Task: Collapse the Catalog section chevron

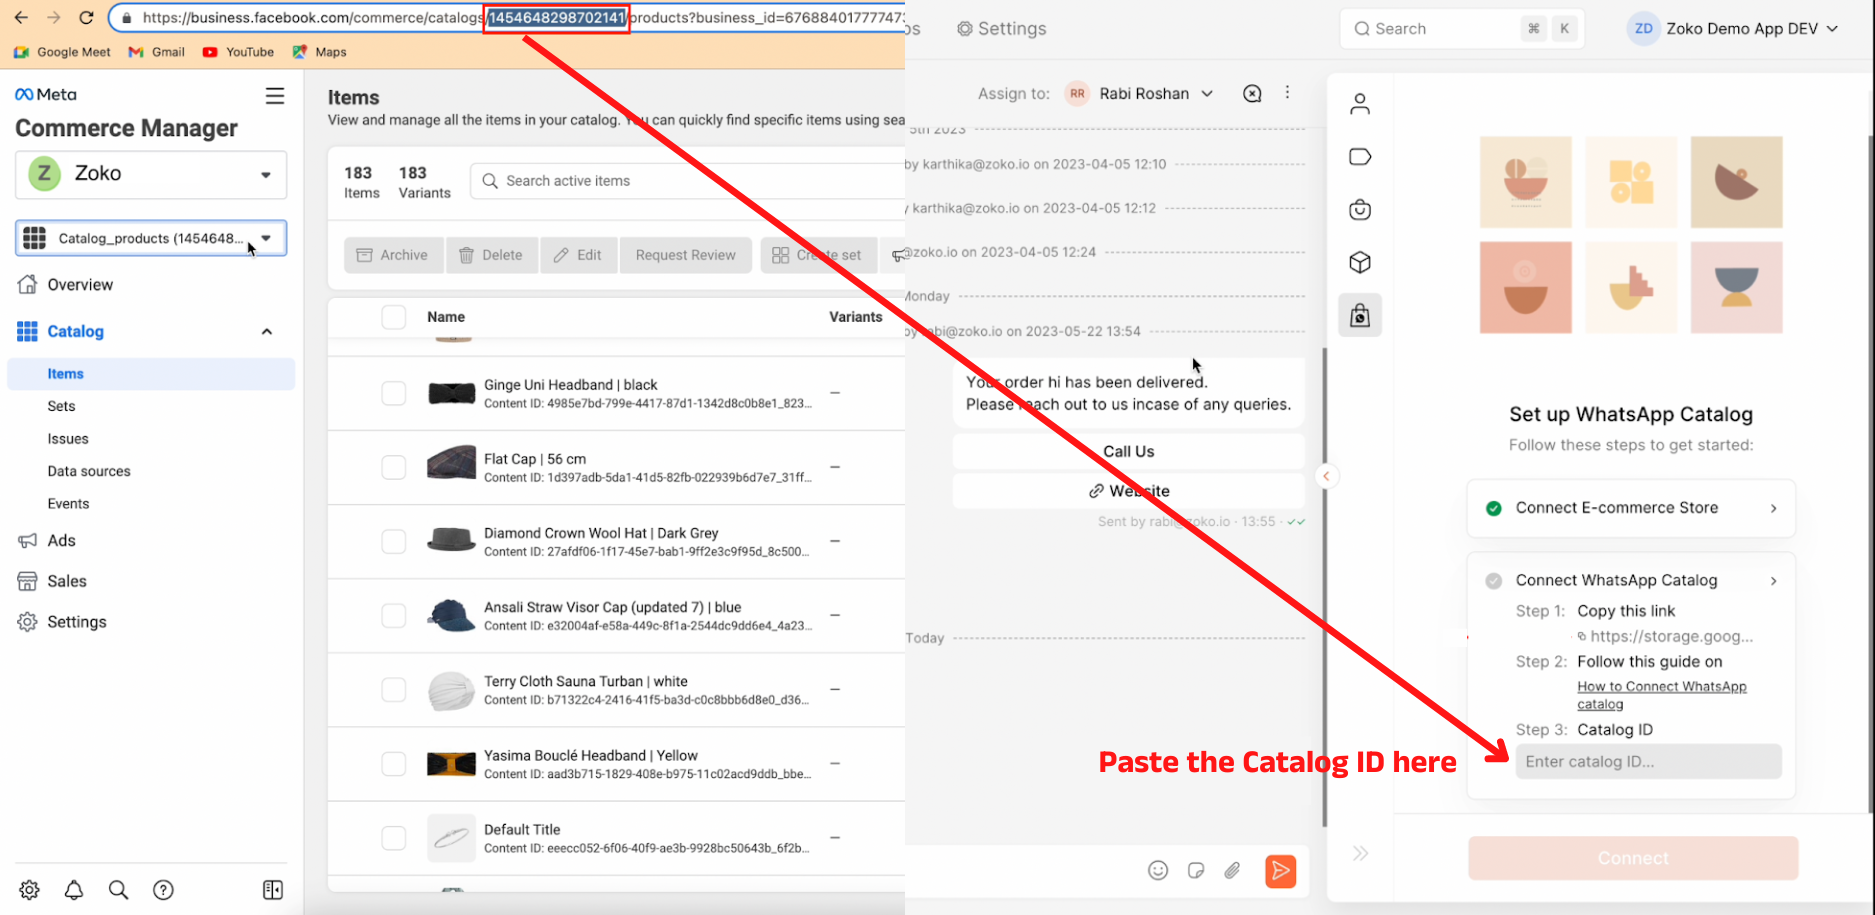Action: 267,332
